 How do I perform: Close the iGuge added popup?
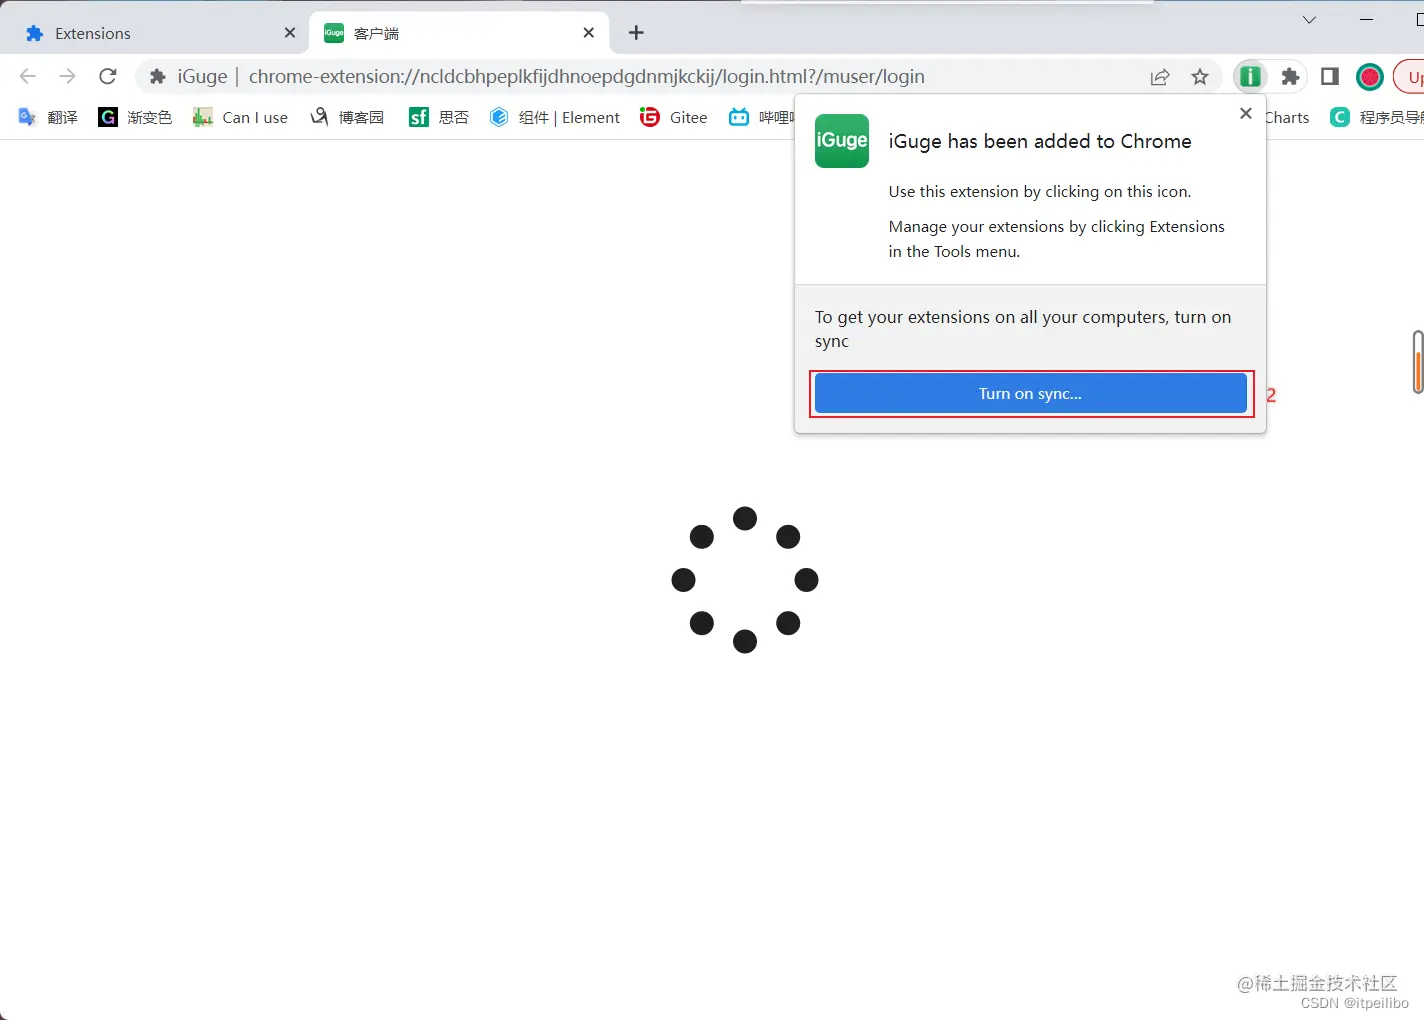tap(1246, 113)
